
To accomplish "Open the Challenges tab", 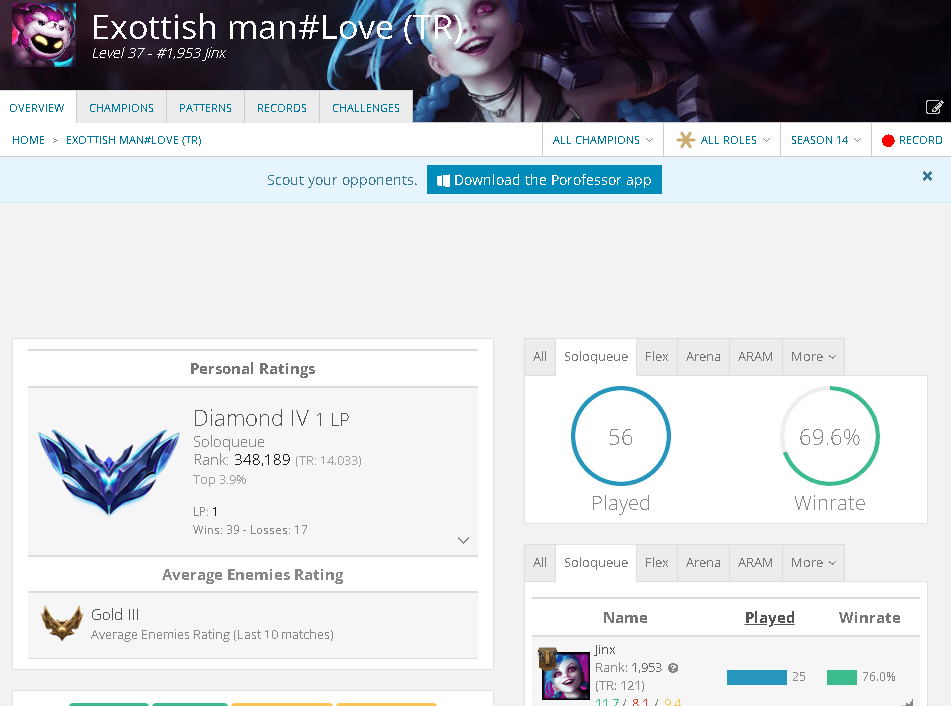I will [x=366, y=107].
